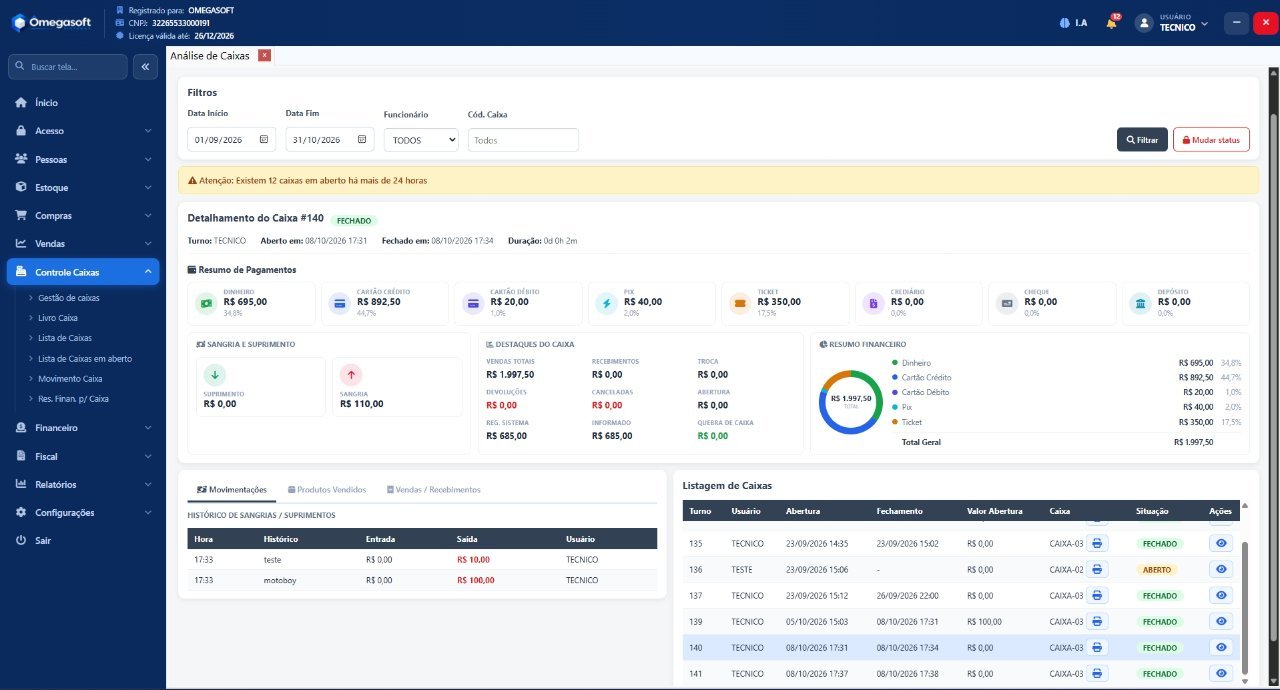Image resolution: width=1280 pixels, height=690 pixels.
Task: Print caixa 139 using printer icon
Action: (1097, 621)
